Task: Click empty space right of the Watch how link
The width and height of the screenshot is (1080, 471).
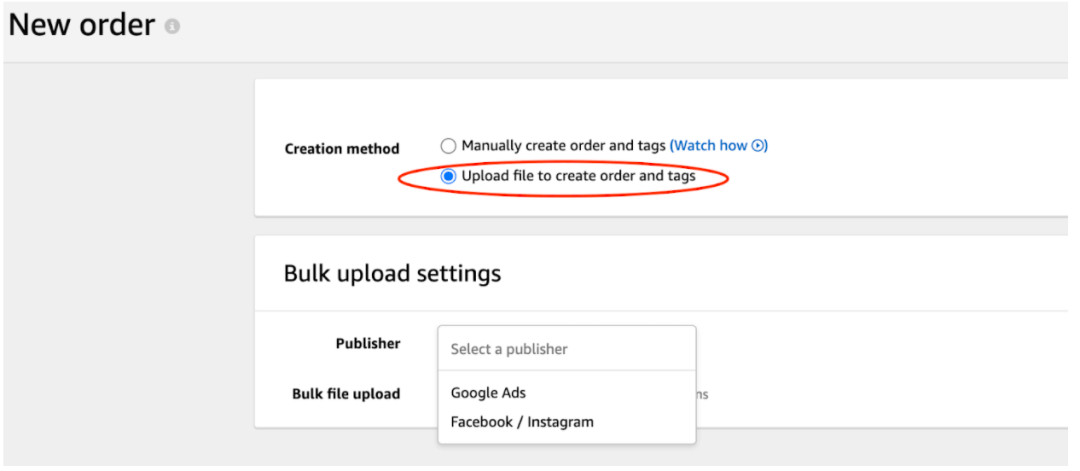Action: (x=900, y=146)
